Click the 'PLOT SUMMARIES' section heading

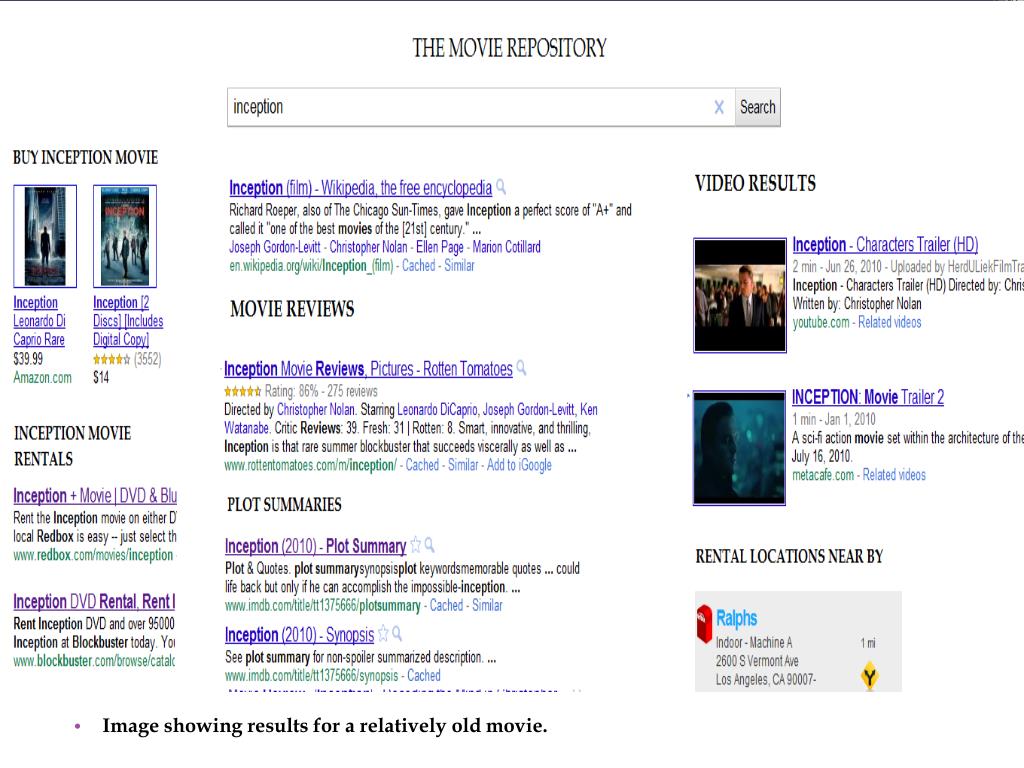[284, 505]
